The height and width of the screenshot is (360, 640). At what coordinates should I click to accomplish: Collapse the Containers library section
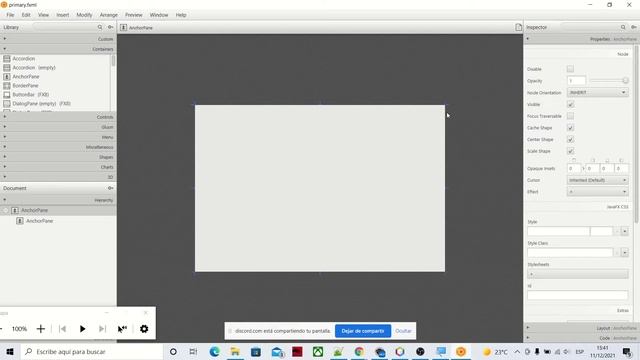(x=58, y=49)
